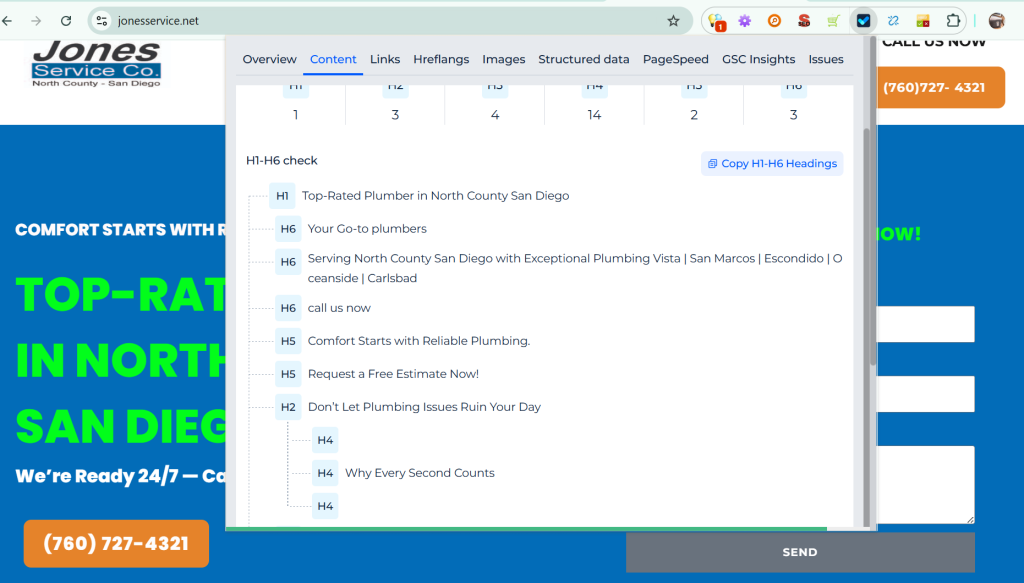The height and width of the screenshot is (583, 1024).
Task: Open the site information icon in address bar
Action: click(x=101, y=21)
